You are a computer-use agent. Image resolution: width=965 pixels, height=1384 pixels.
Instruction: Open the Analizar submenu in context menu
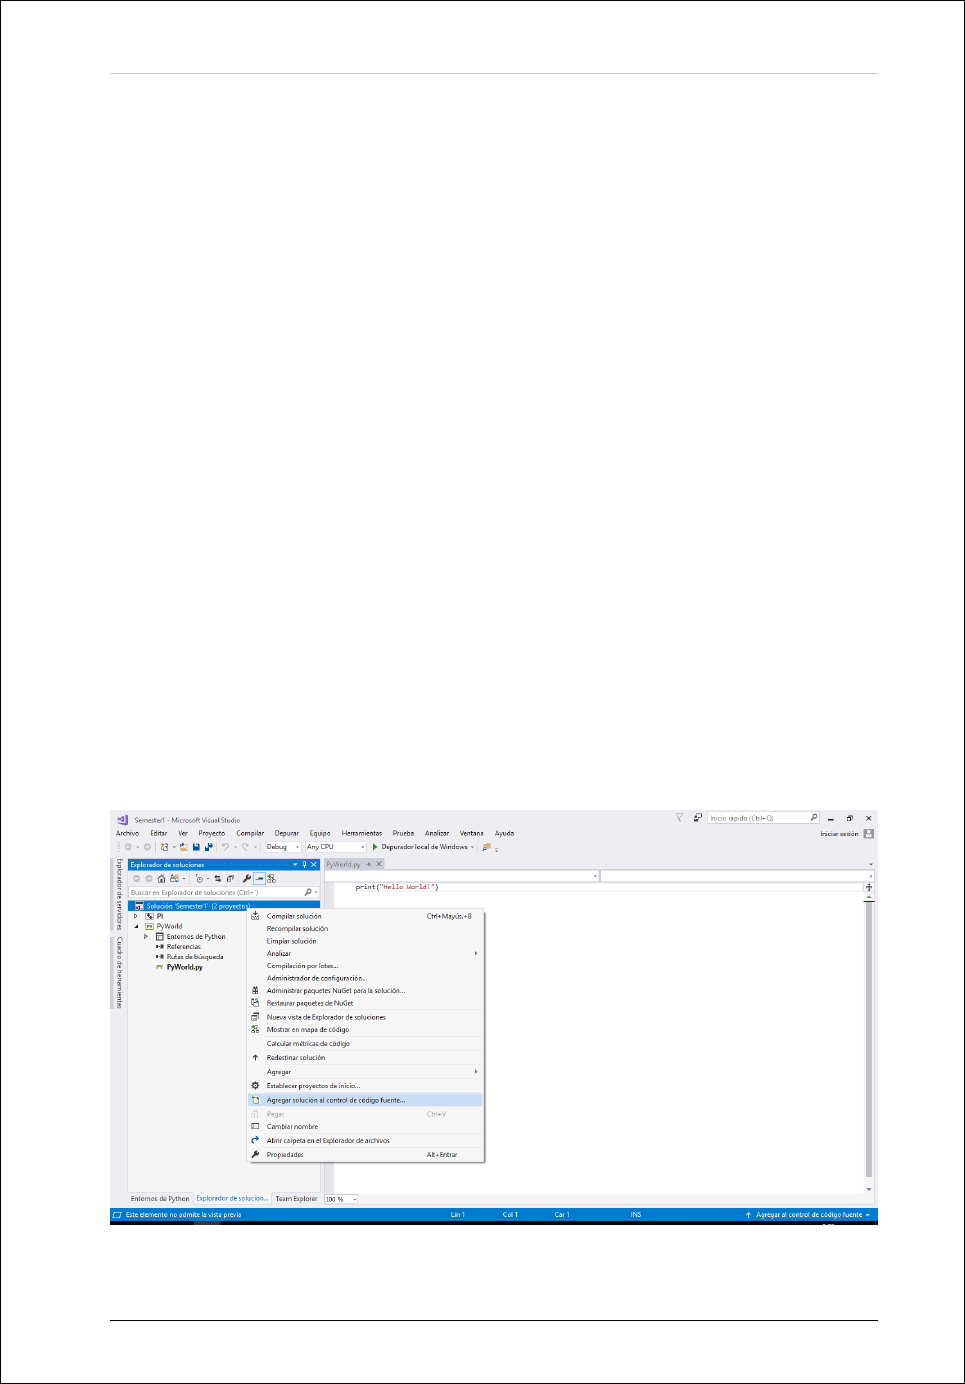click(365, 954)
